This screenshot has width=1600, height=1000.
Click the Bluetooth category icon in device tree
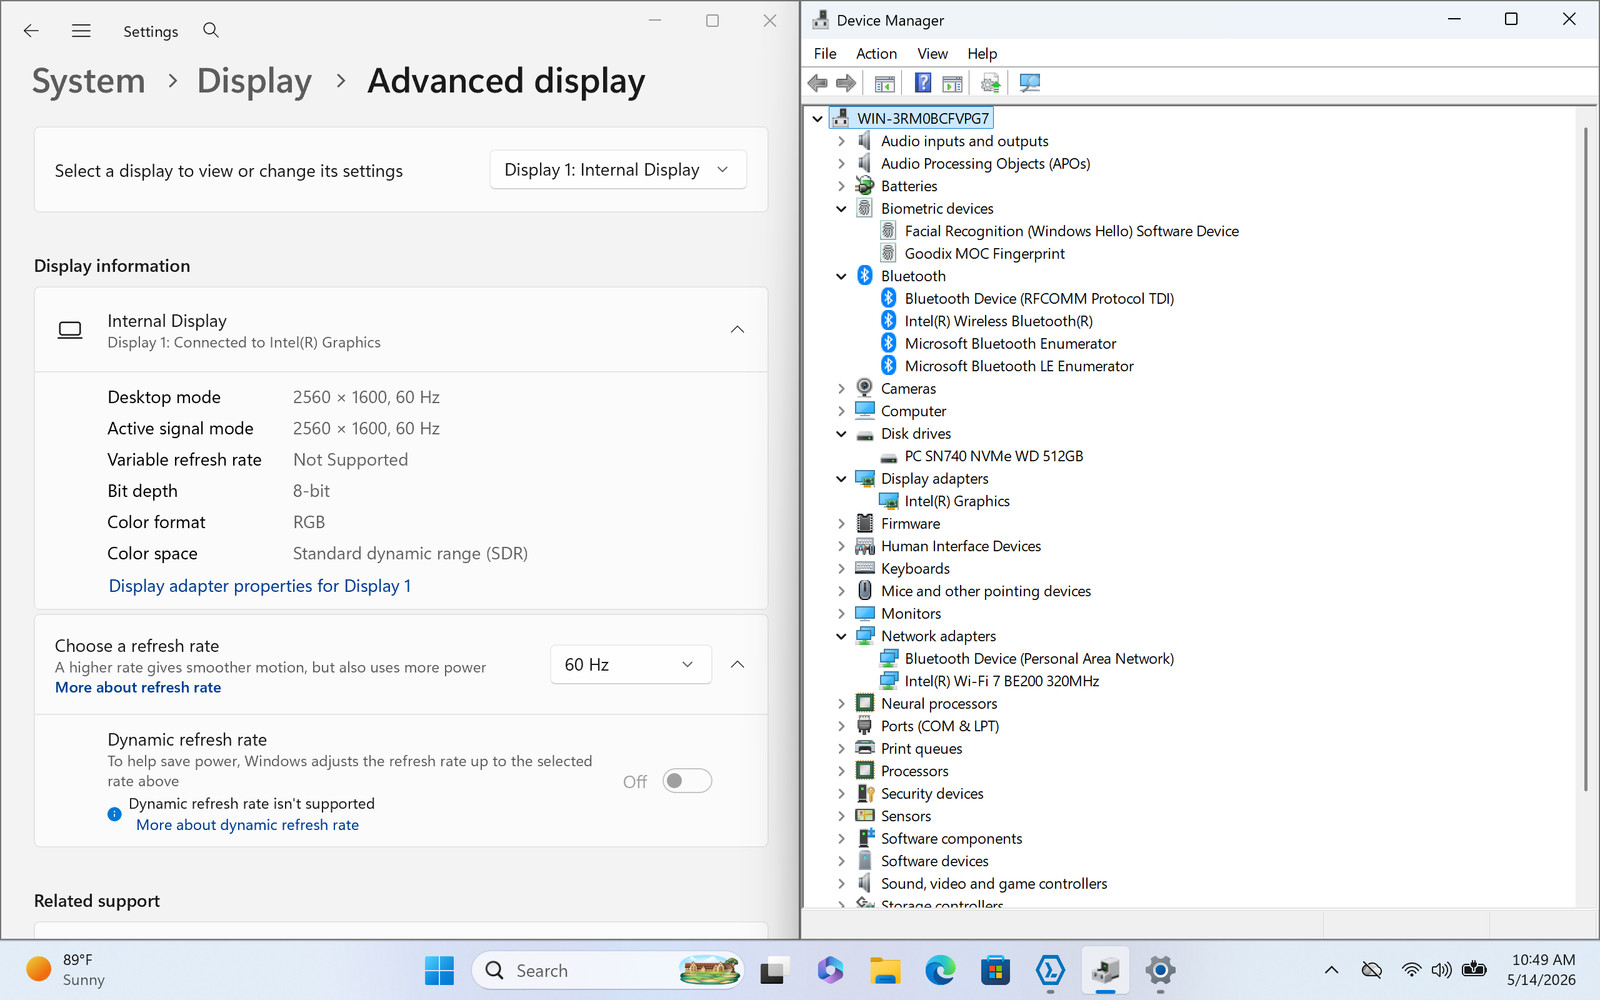coord(865,276)
